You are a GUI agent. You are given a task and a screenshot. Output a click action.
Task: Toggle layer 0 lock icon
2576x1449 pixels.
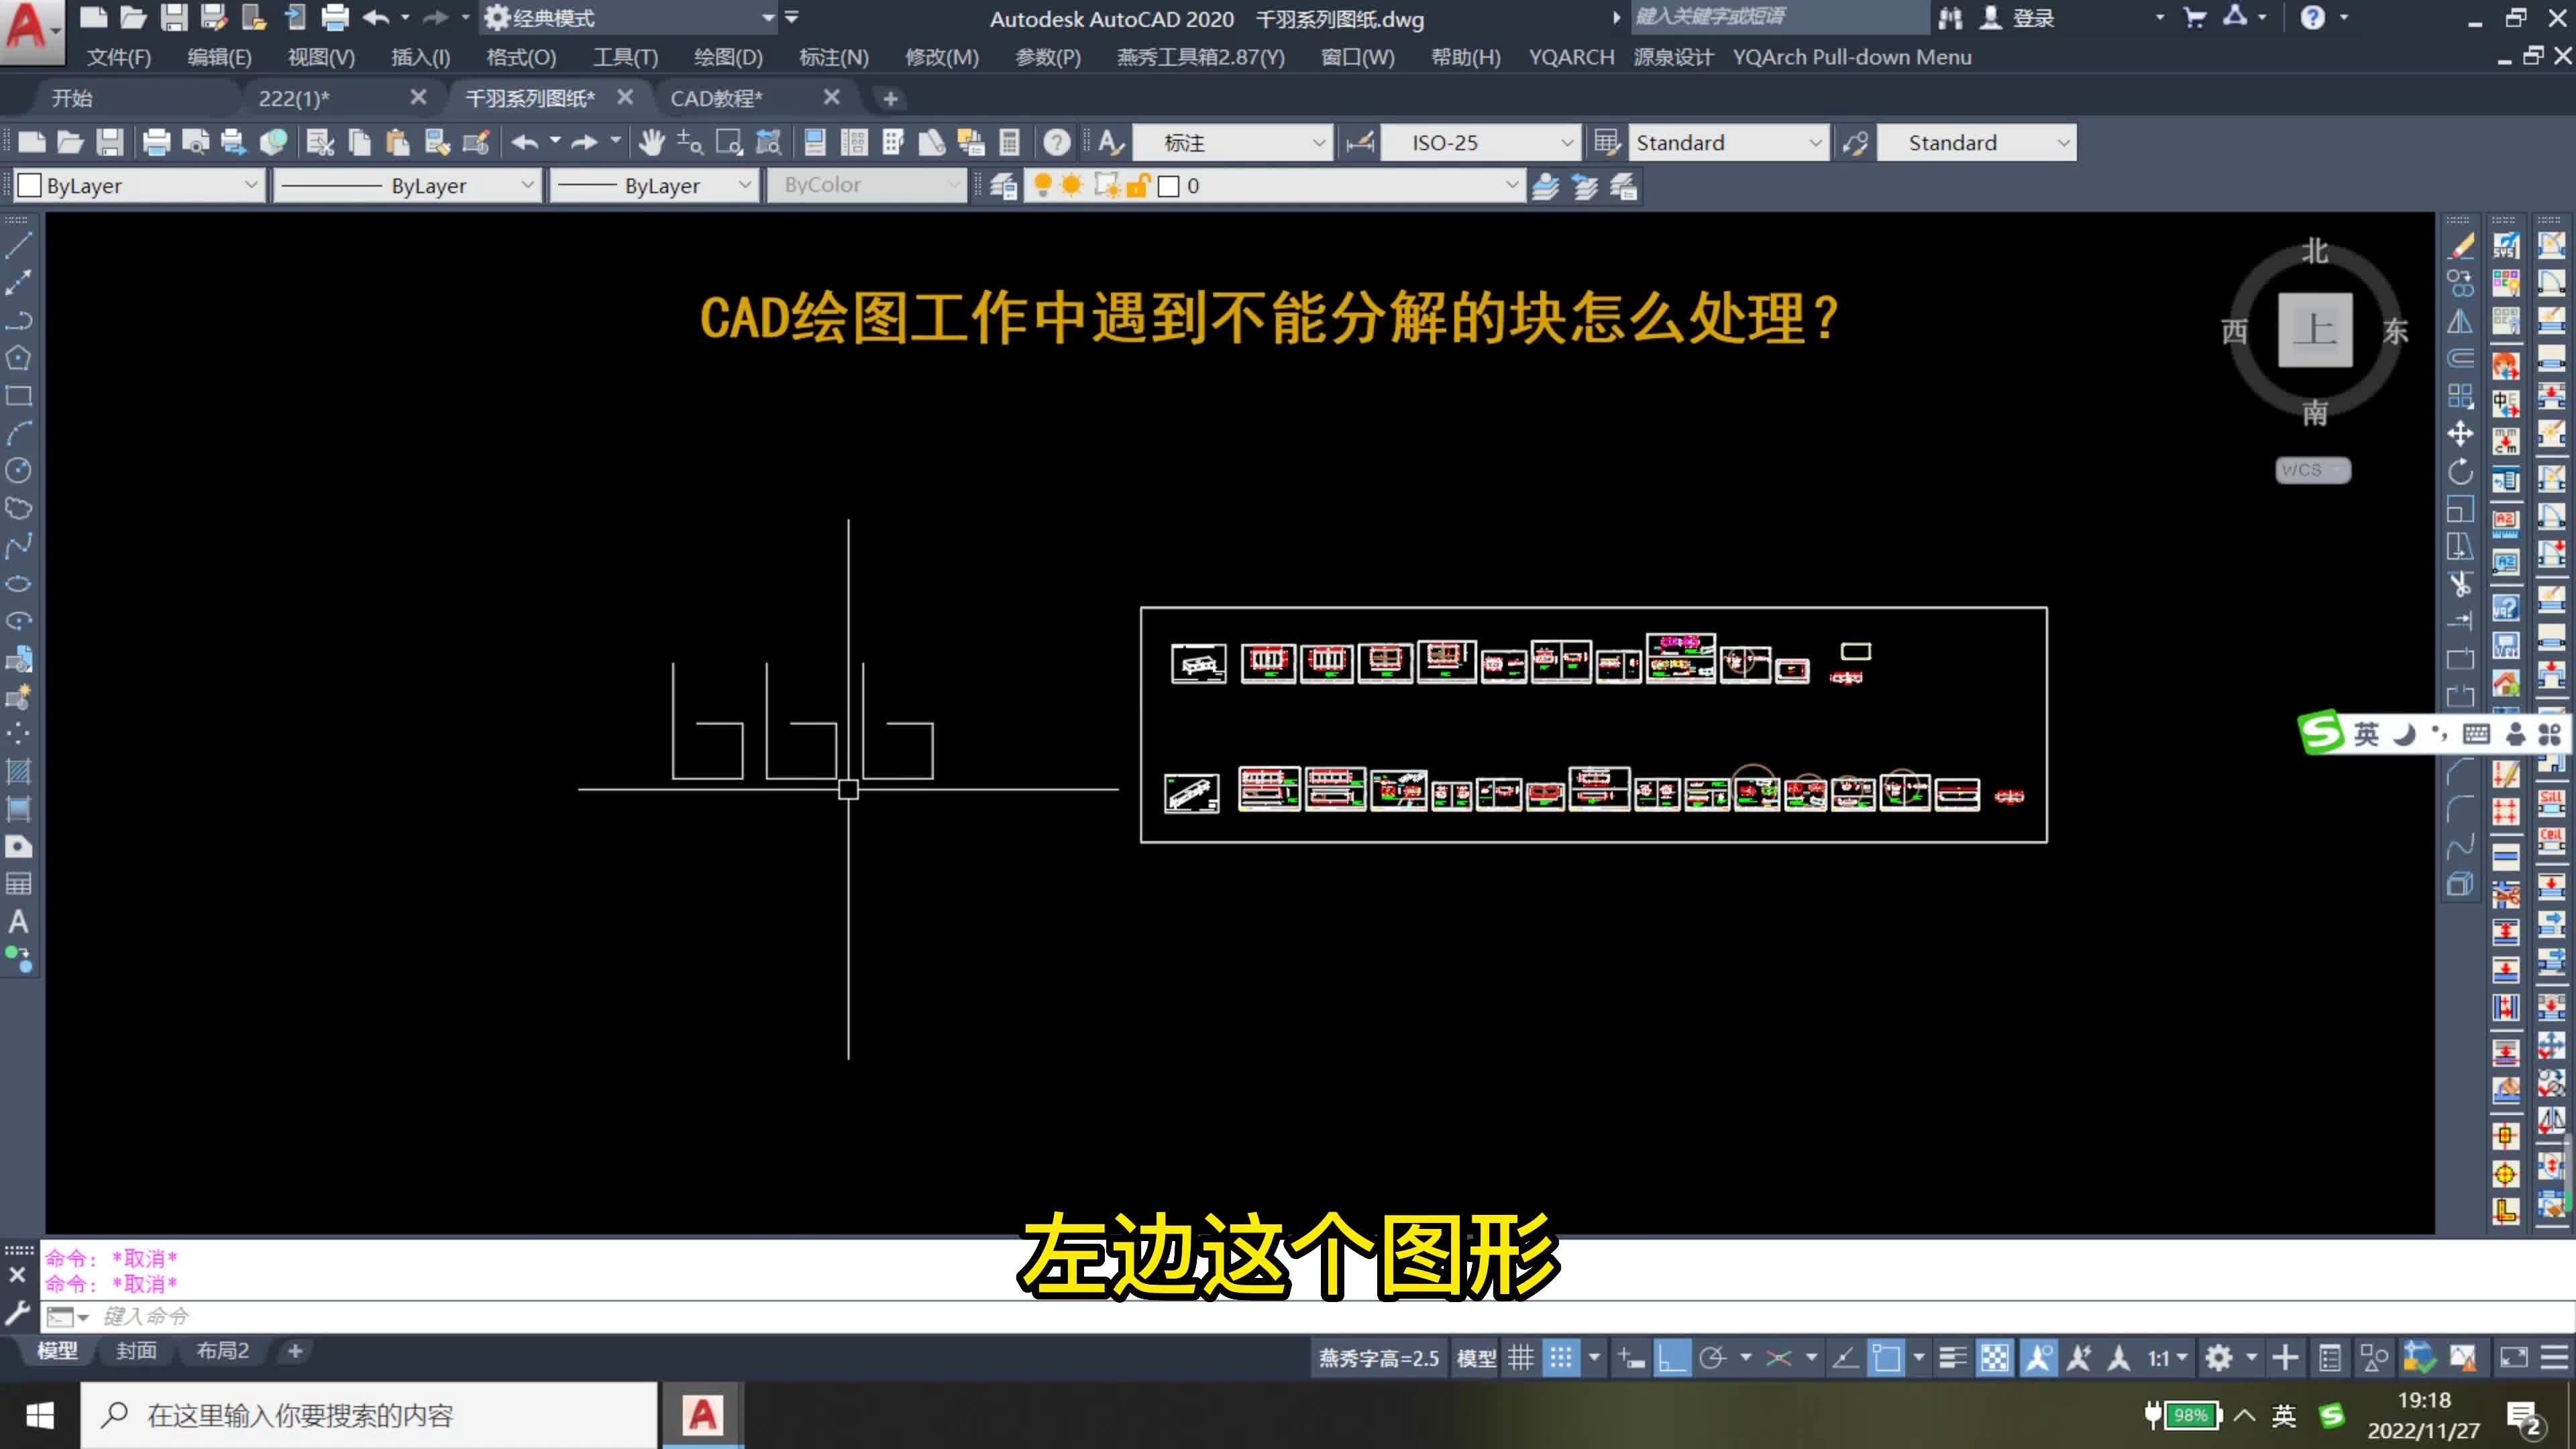point(1138,186)
